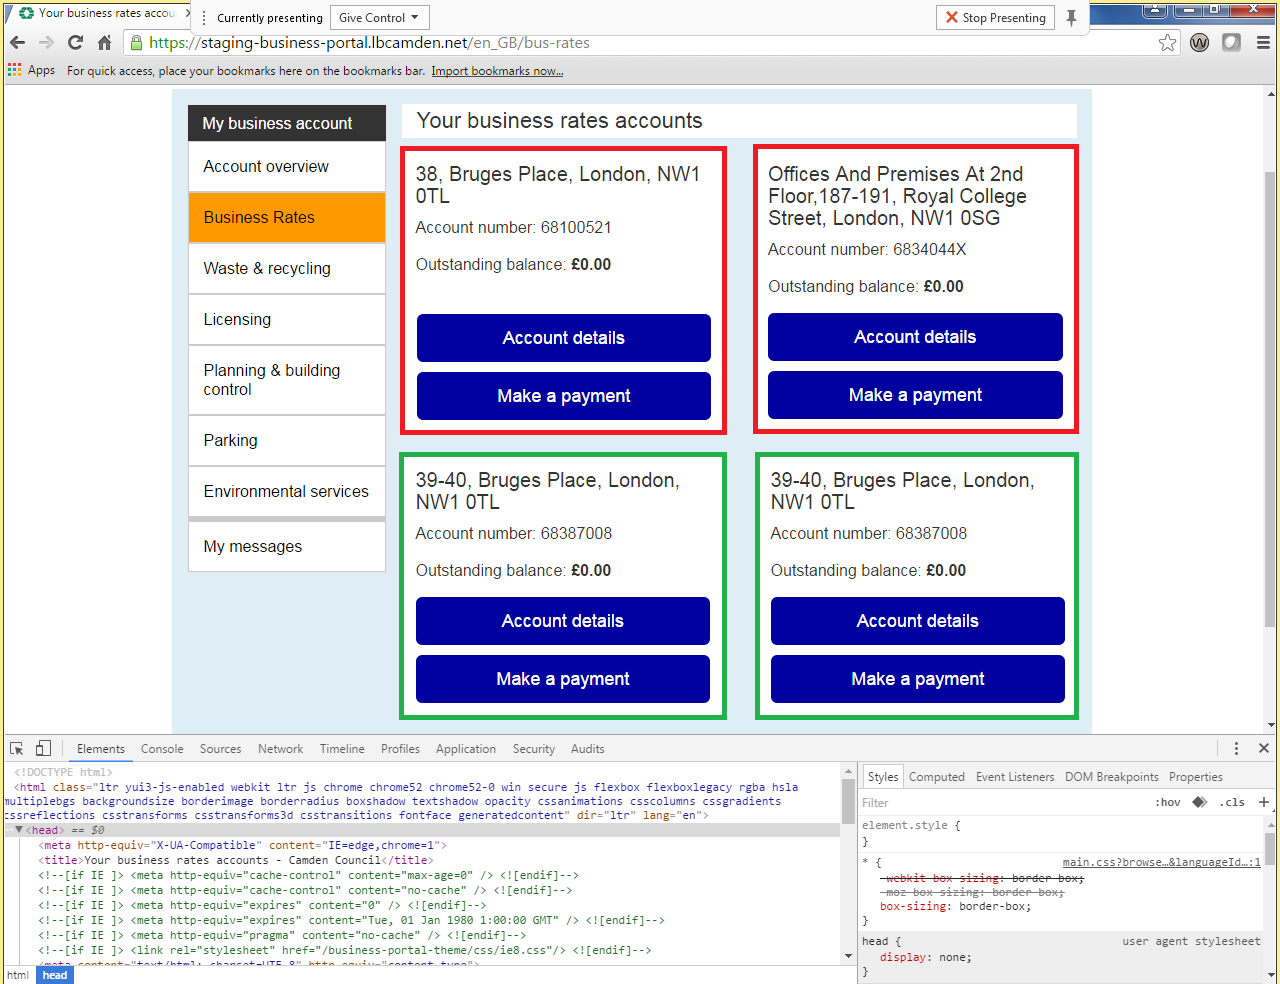This screenshot has height=984, width=1280.
Task: Open Parking in the sidebar menu
Action: pos(287,441)
